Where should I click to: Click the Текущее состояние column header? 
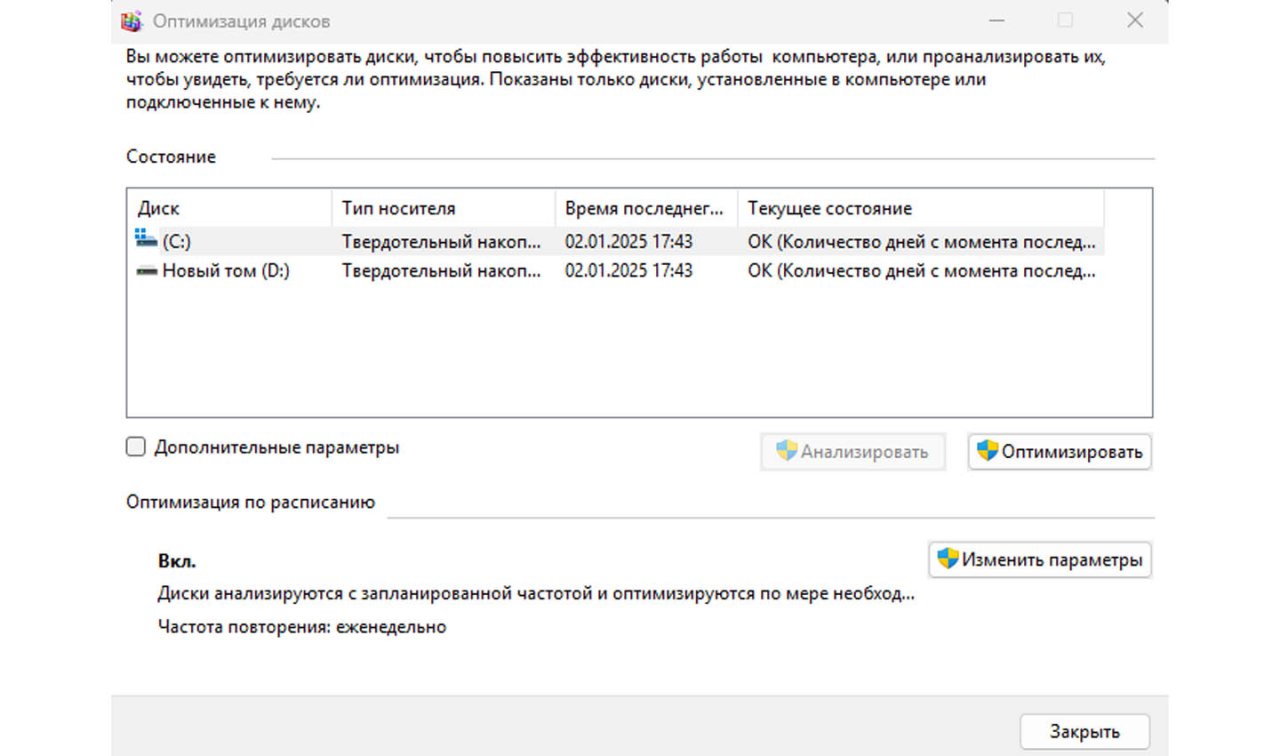click(920, 209)
